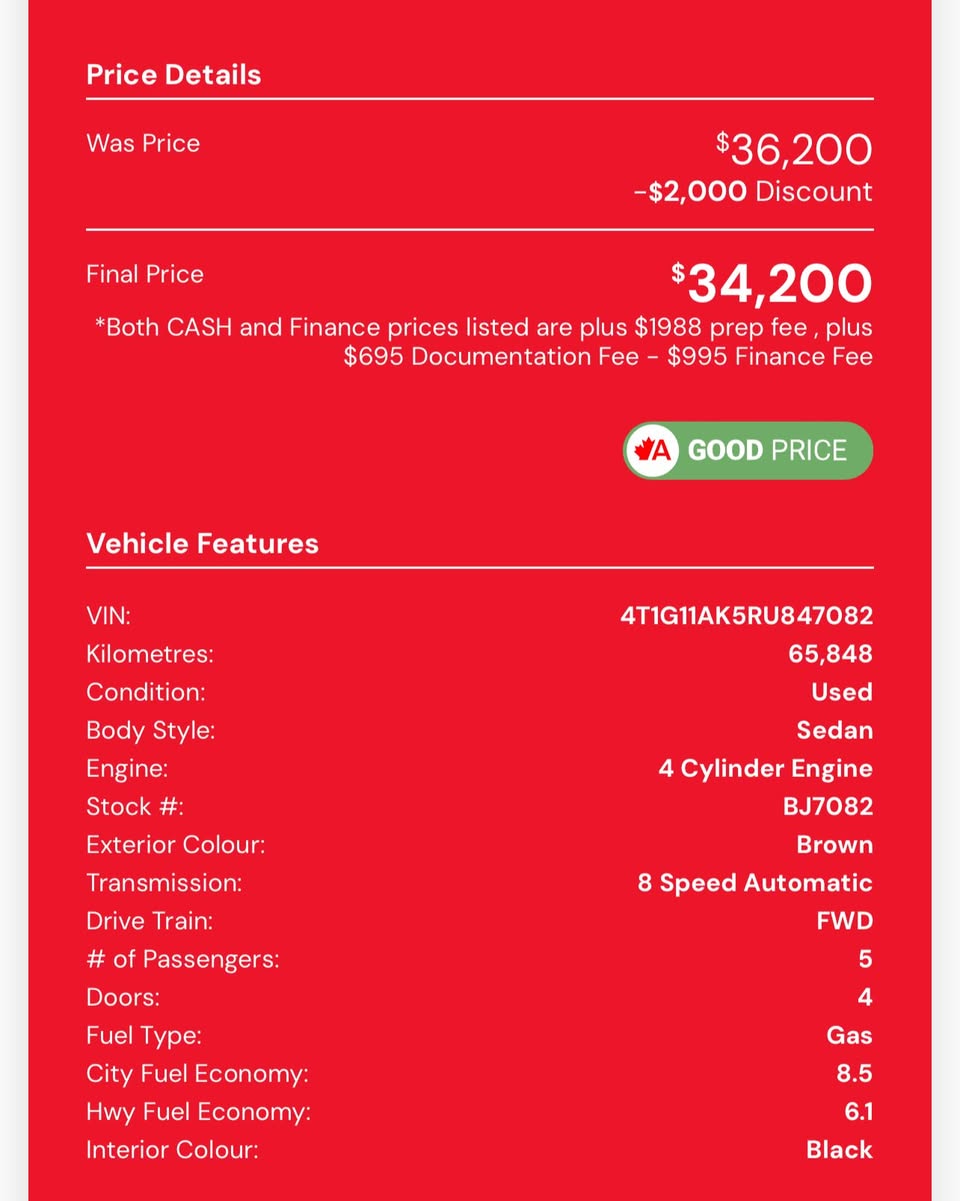Select the 8 Speed Automatic transmission value
960x1201 pixels.
[755, 883]
